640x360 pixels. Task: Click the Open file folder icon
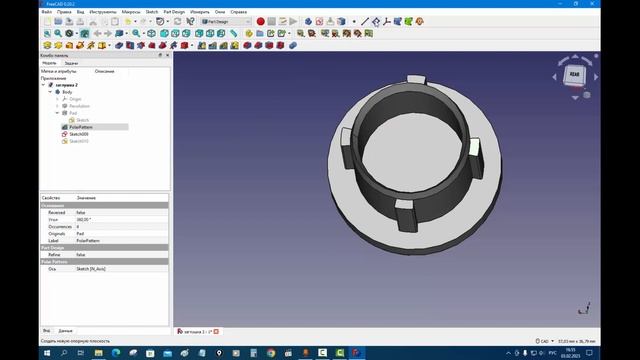[x=58, y=22]
